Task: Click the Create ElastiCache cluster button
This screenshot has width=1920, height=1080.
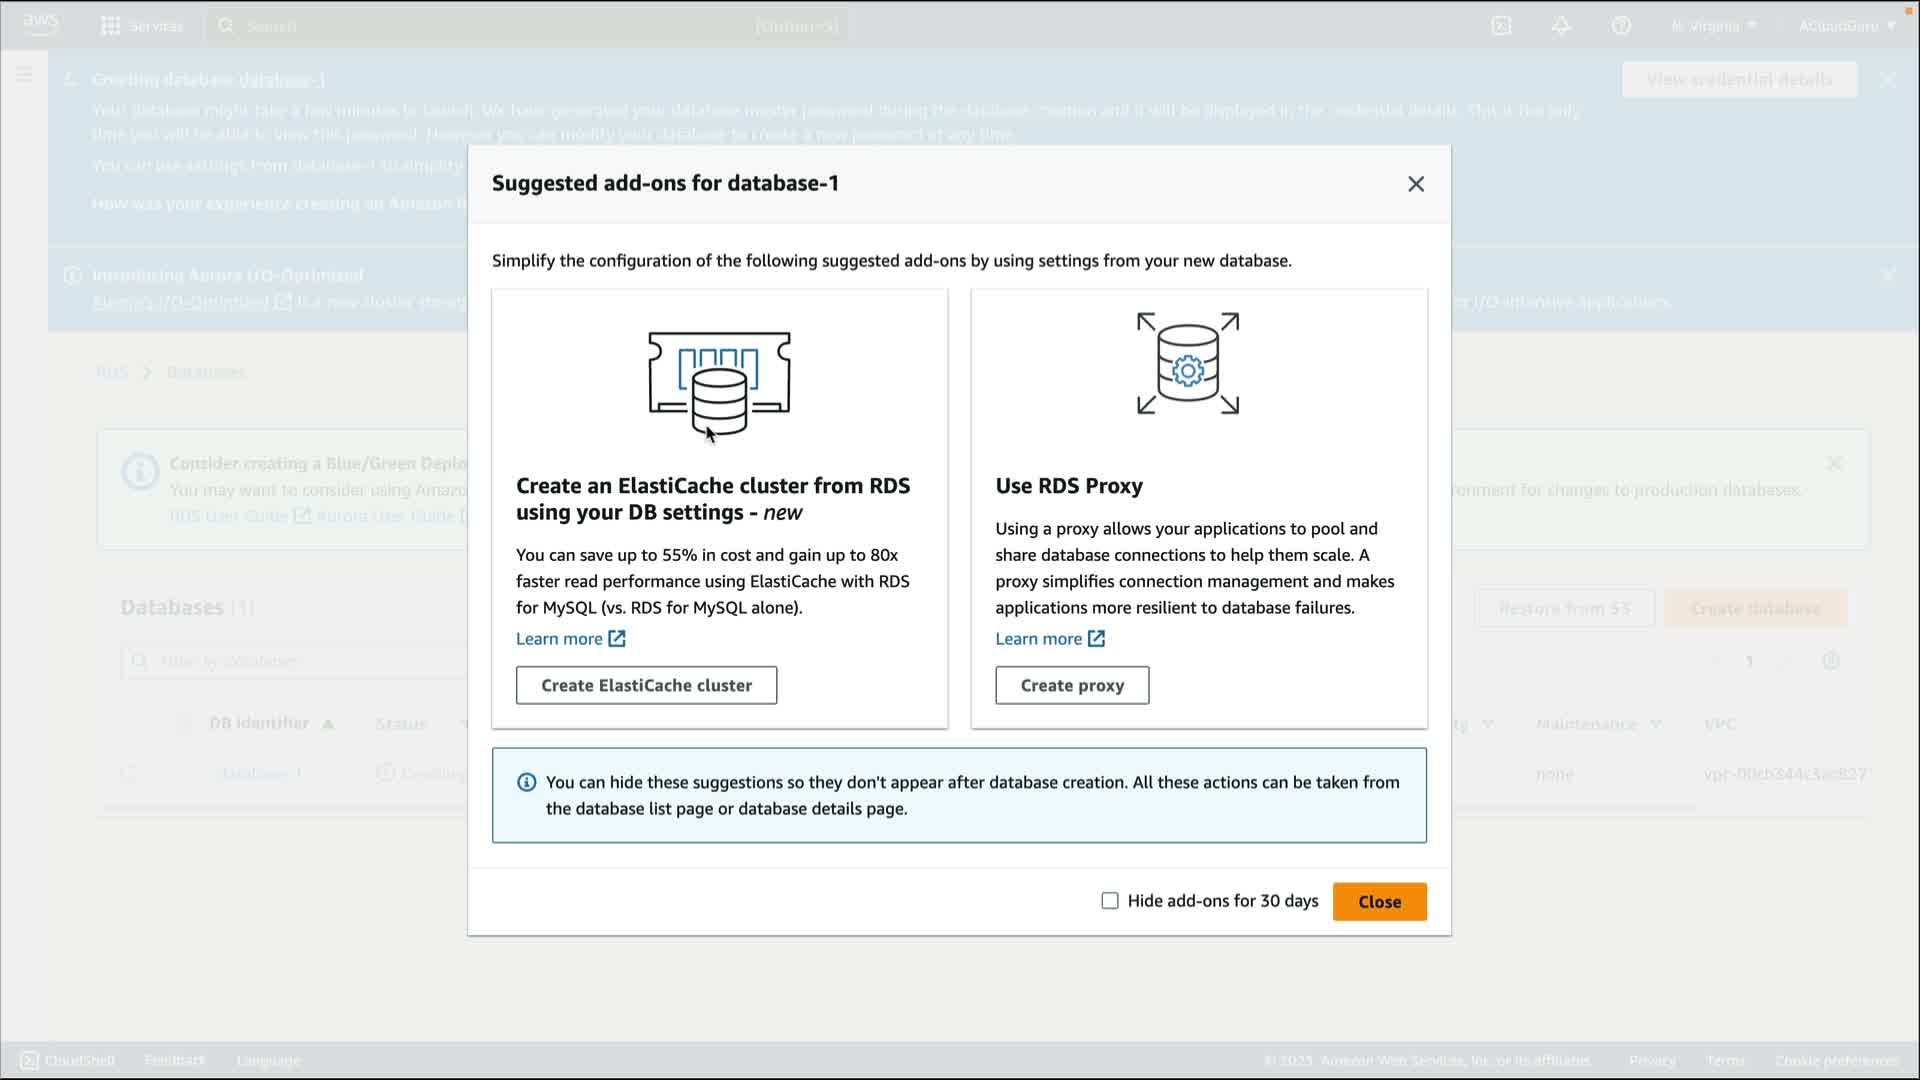Action: click(646, 685)
